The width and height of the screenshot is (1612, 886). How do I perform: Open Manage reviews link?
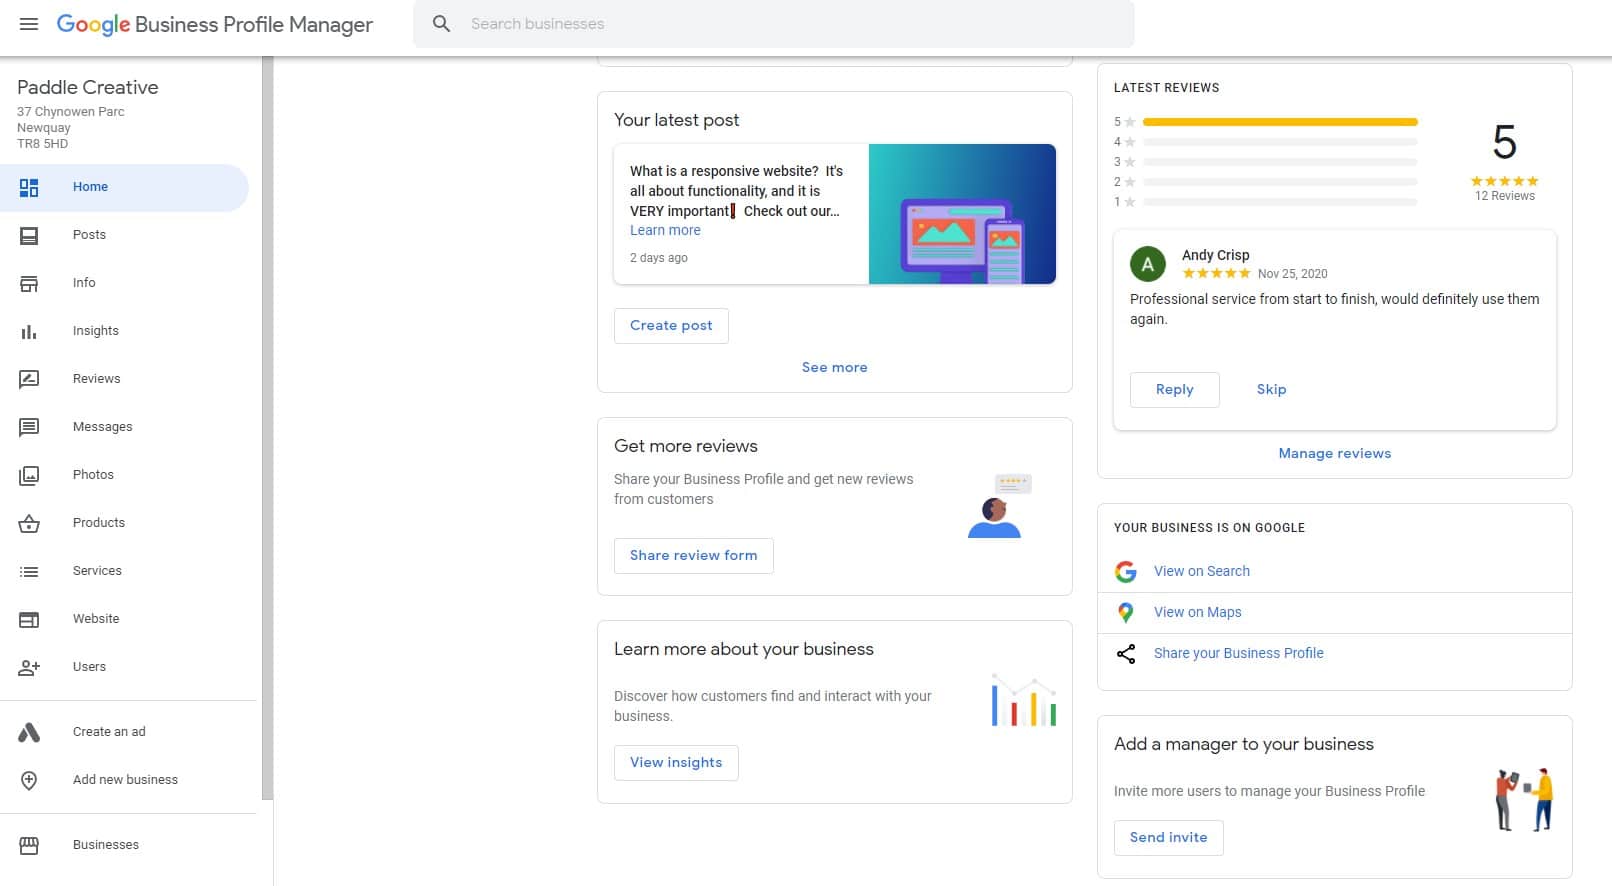click(1334, 453)
